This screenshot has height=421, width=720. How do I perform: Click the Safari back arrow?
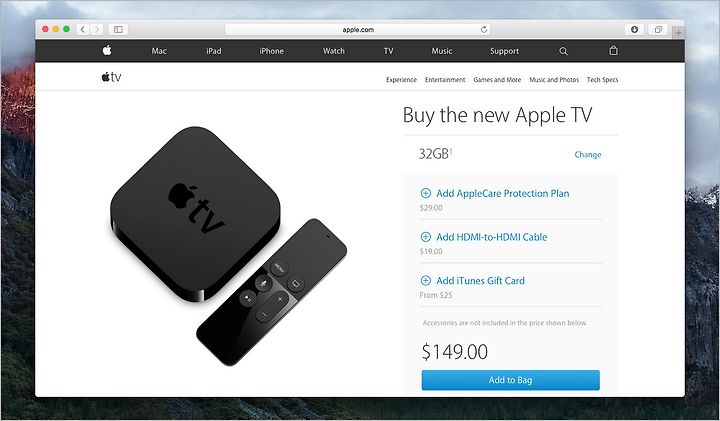(83, 29)
